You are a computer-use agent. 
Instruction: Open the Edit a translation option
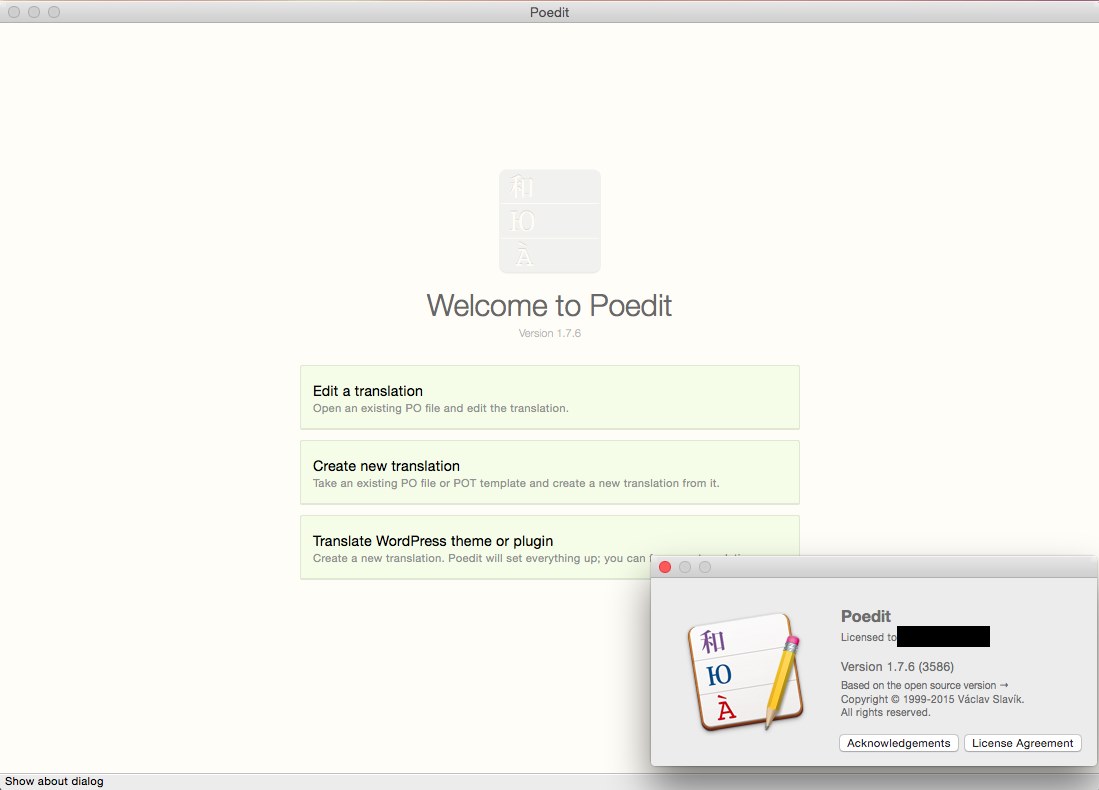550,397
